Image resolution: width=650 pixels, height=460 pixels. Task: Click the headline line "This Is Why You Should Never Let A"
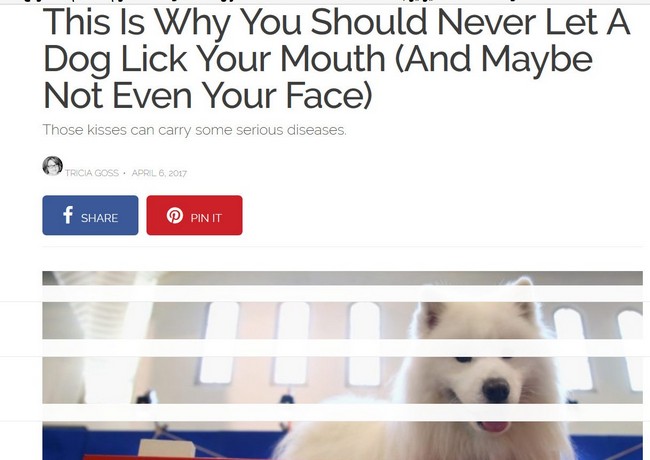click(x=336, y=22)
